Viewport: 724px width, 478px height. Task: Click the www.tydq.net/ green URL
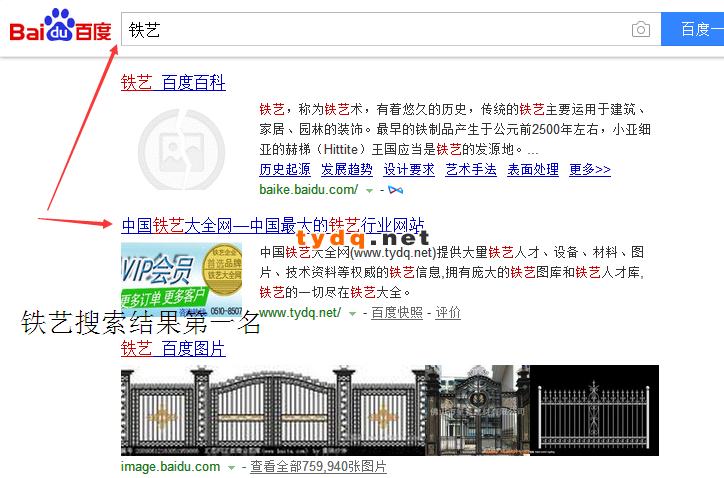300,313
